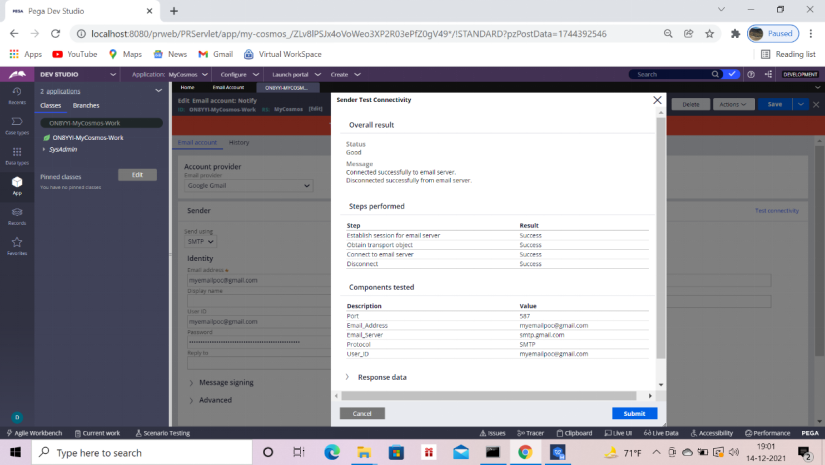Click the search magnifier in Dev Studio

715,74
